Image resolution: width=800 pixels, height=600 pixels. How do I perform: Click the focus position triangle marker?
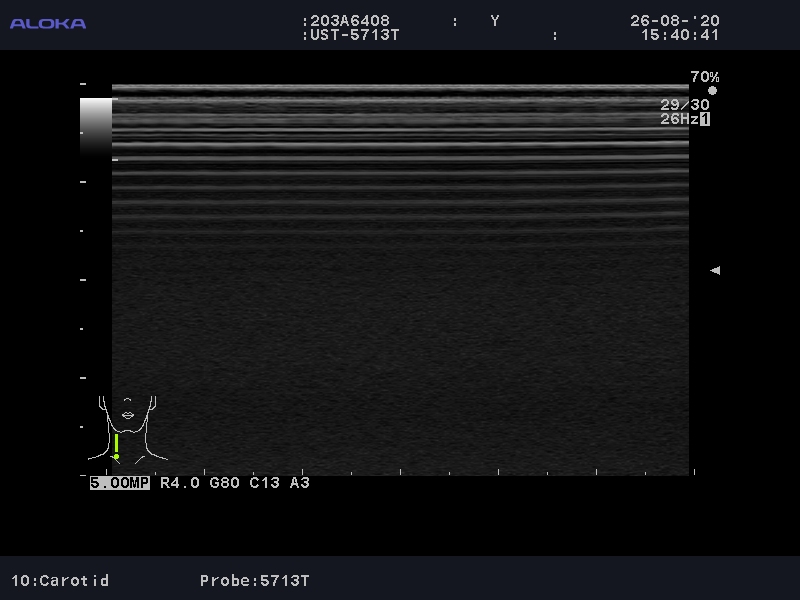[714, 270]
